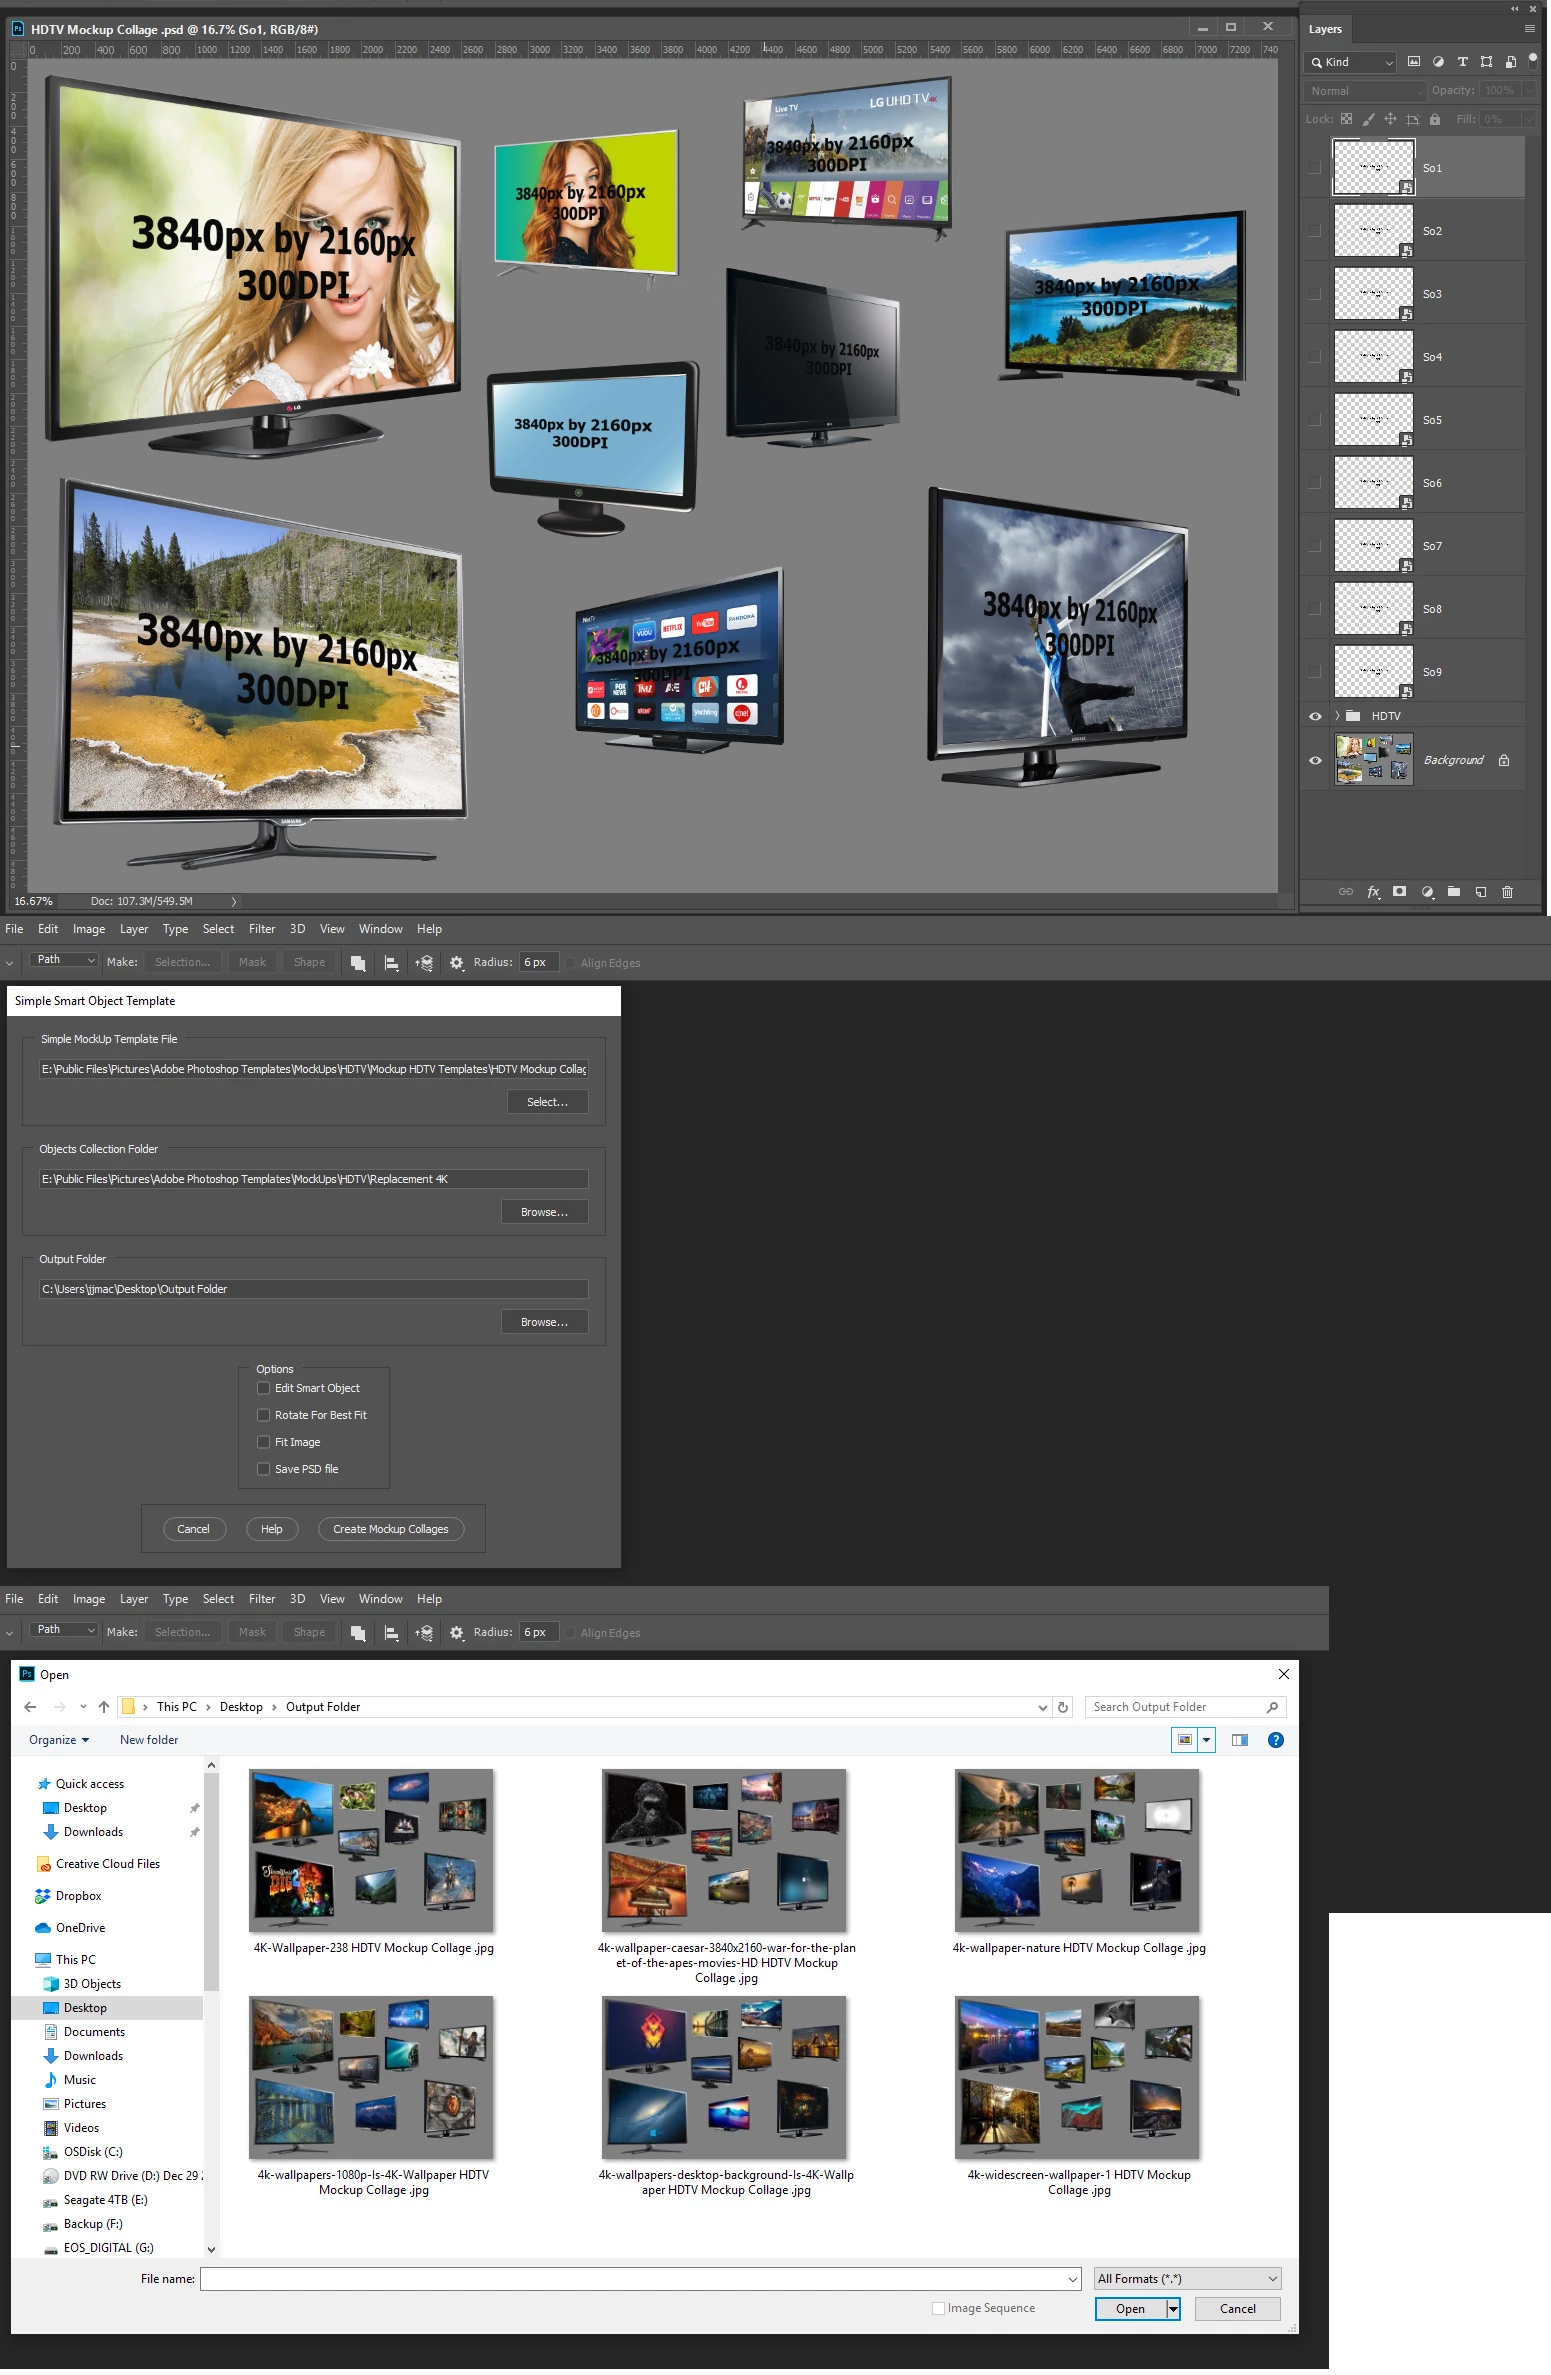The width and height of the screenshot is (1551, 2375).
Task: Hide the HDTV layer group
Action: coord(1315,716)
